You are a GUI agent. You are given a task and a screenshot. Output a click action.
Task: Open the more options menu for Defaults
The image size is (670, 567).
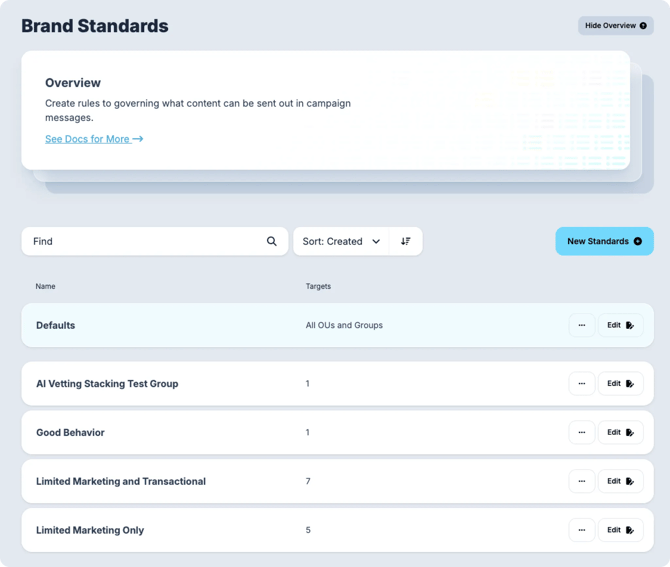coord(581,325)
